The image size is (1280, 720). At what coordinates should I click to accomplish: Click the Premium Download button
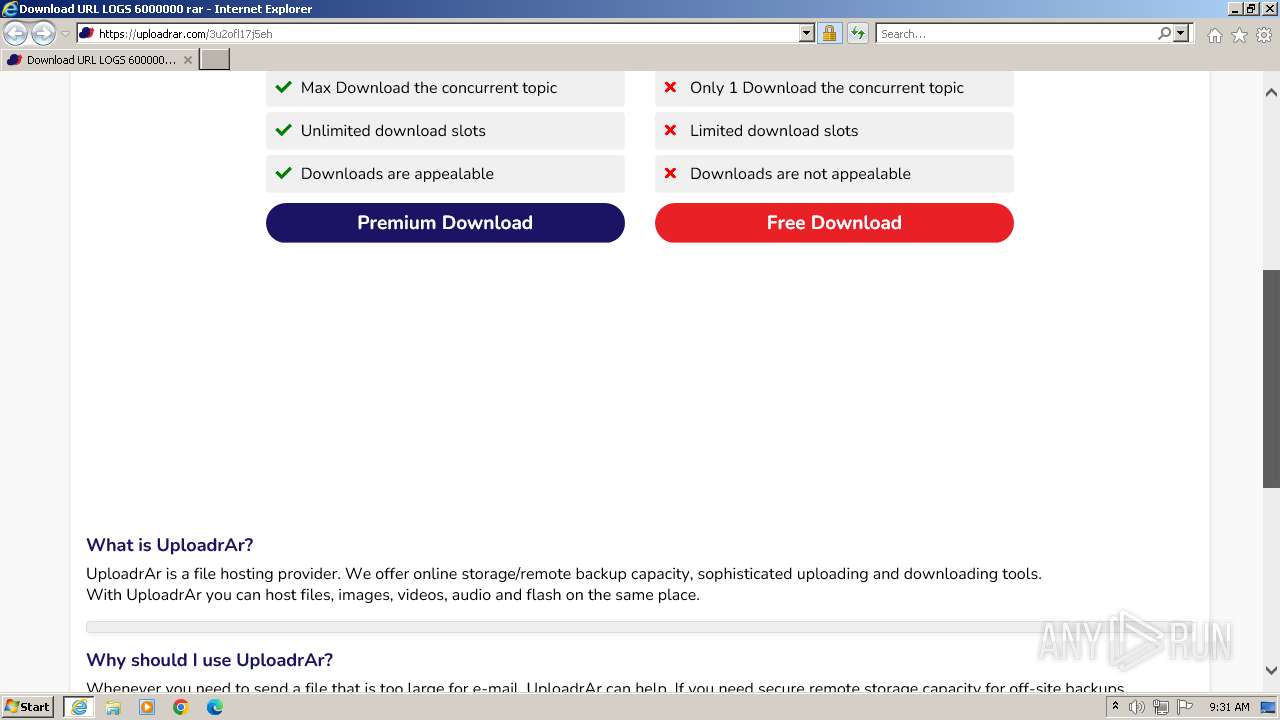point(445,223)
